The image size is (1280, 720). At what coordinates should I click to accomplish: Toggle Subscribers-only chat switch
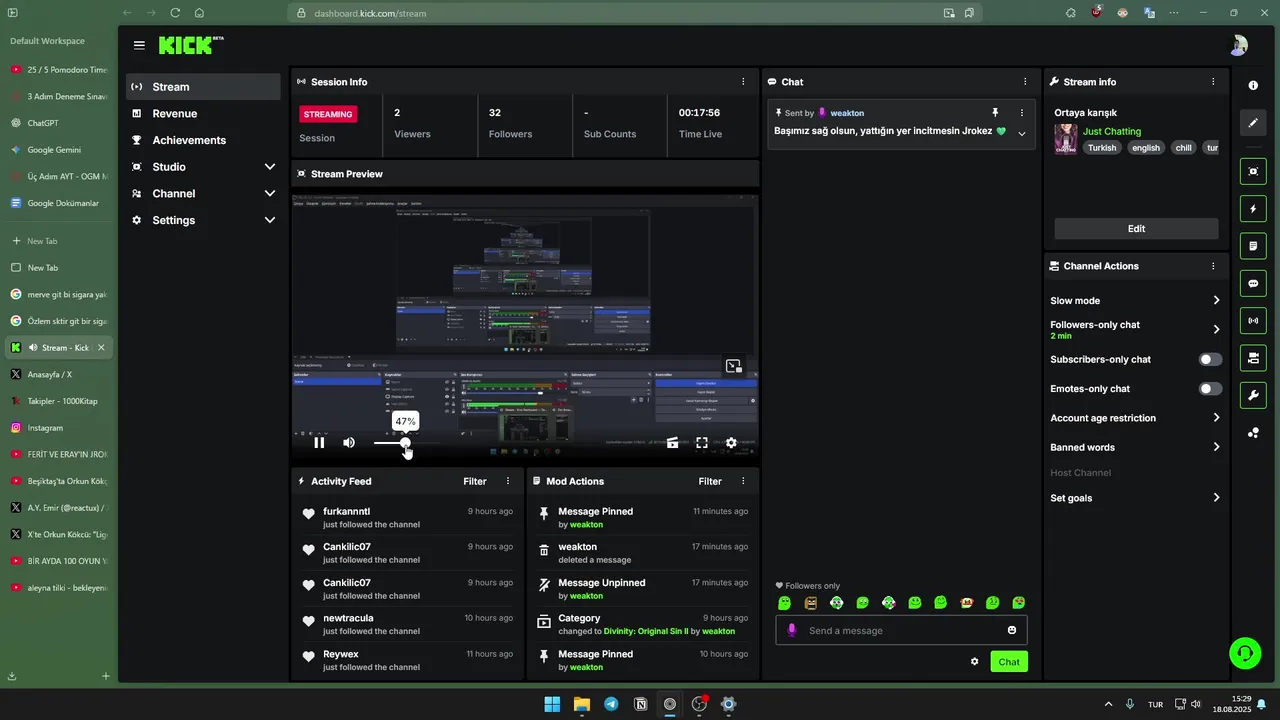[1210, 359]
